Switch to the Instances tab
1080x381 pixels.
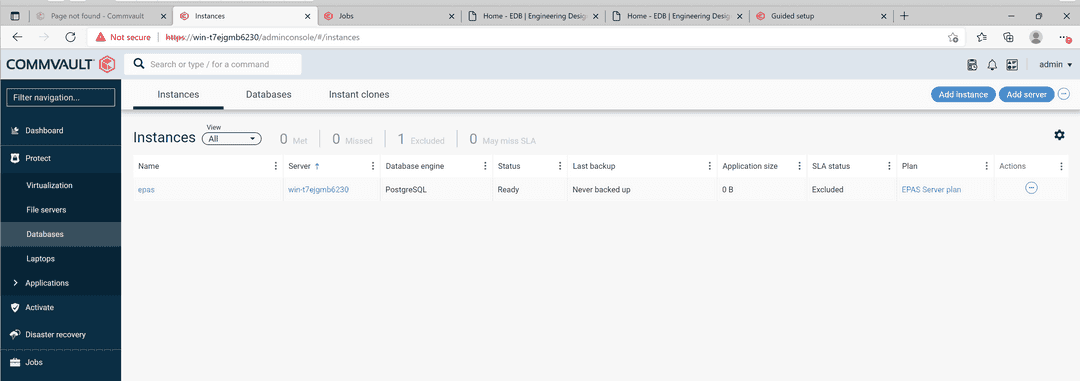(178, 94)
